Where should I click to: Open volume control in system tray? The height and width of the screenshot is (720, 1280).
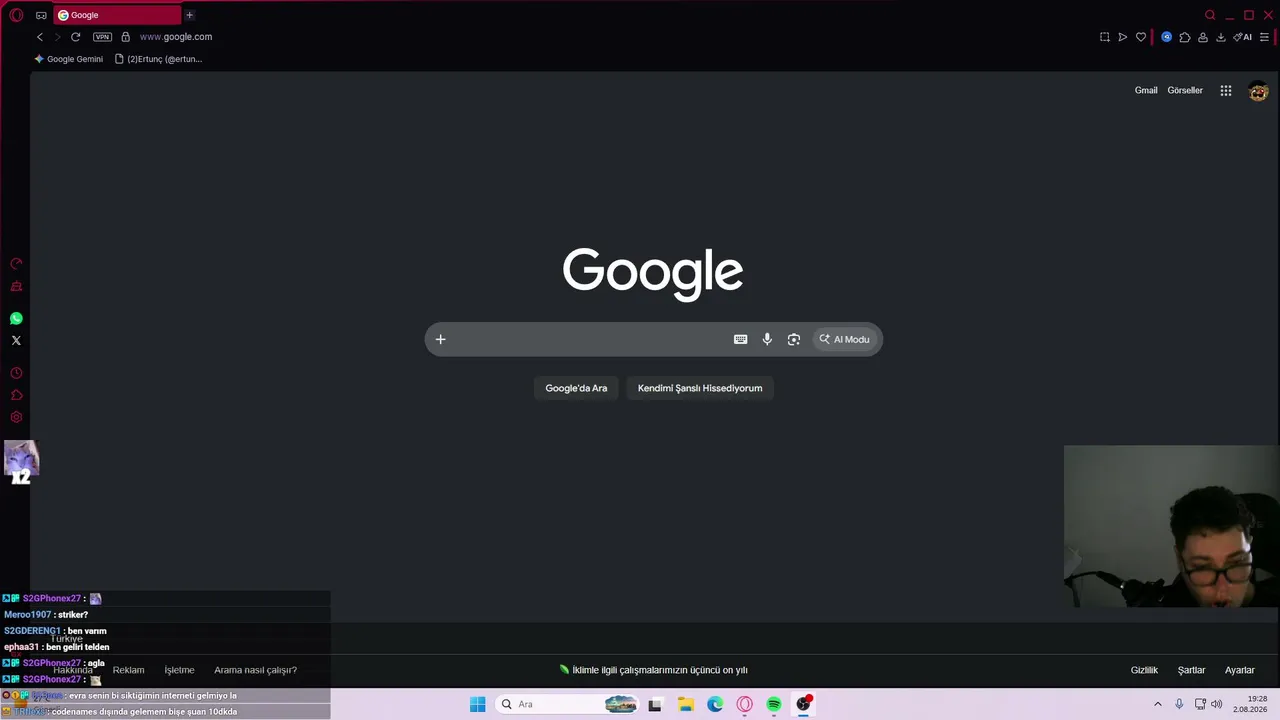coord(1217,704)
